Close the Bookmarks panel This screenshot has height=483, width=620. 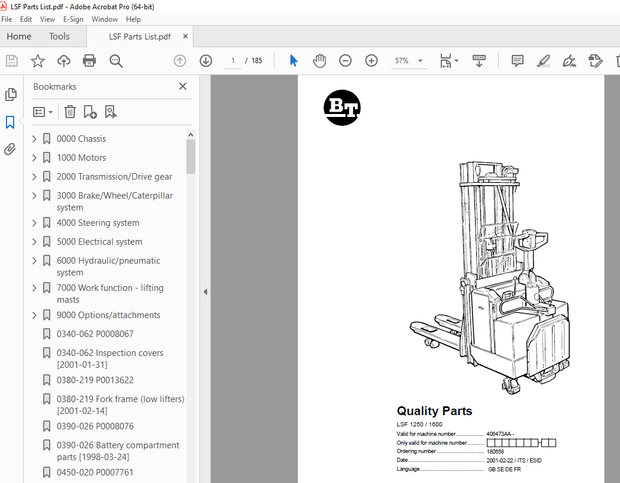click(x=183, y=87)
